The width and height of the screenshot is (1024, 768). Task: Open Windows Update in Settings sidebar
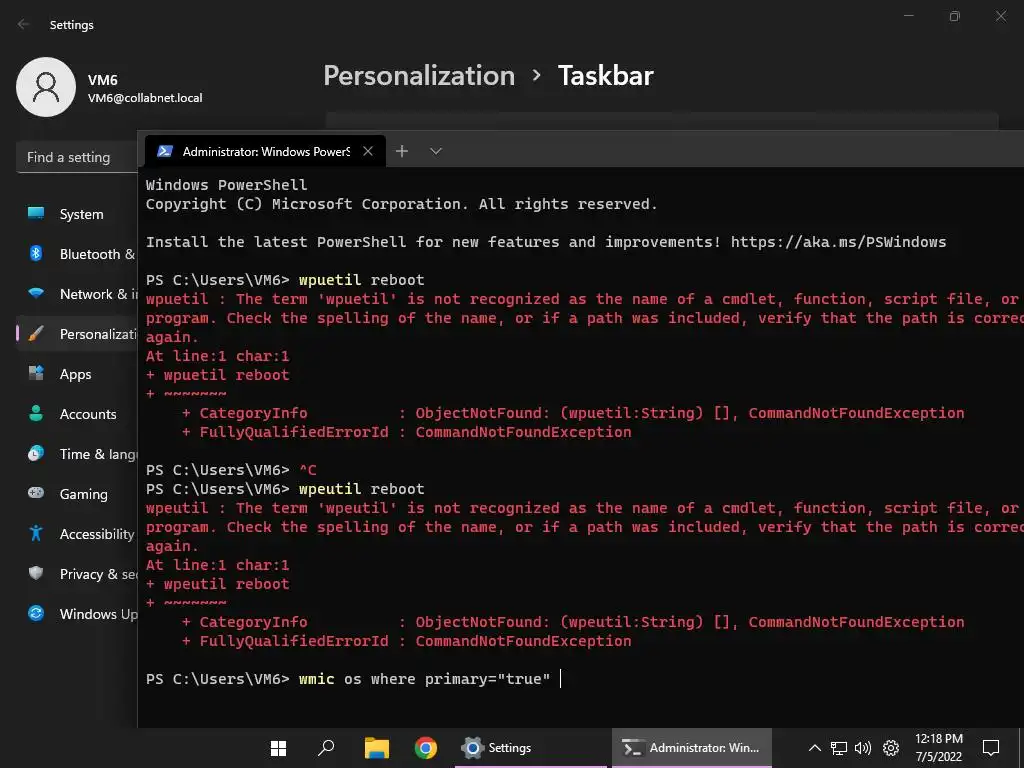77,614
